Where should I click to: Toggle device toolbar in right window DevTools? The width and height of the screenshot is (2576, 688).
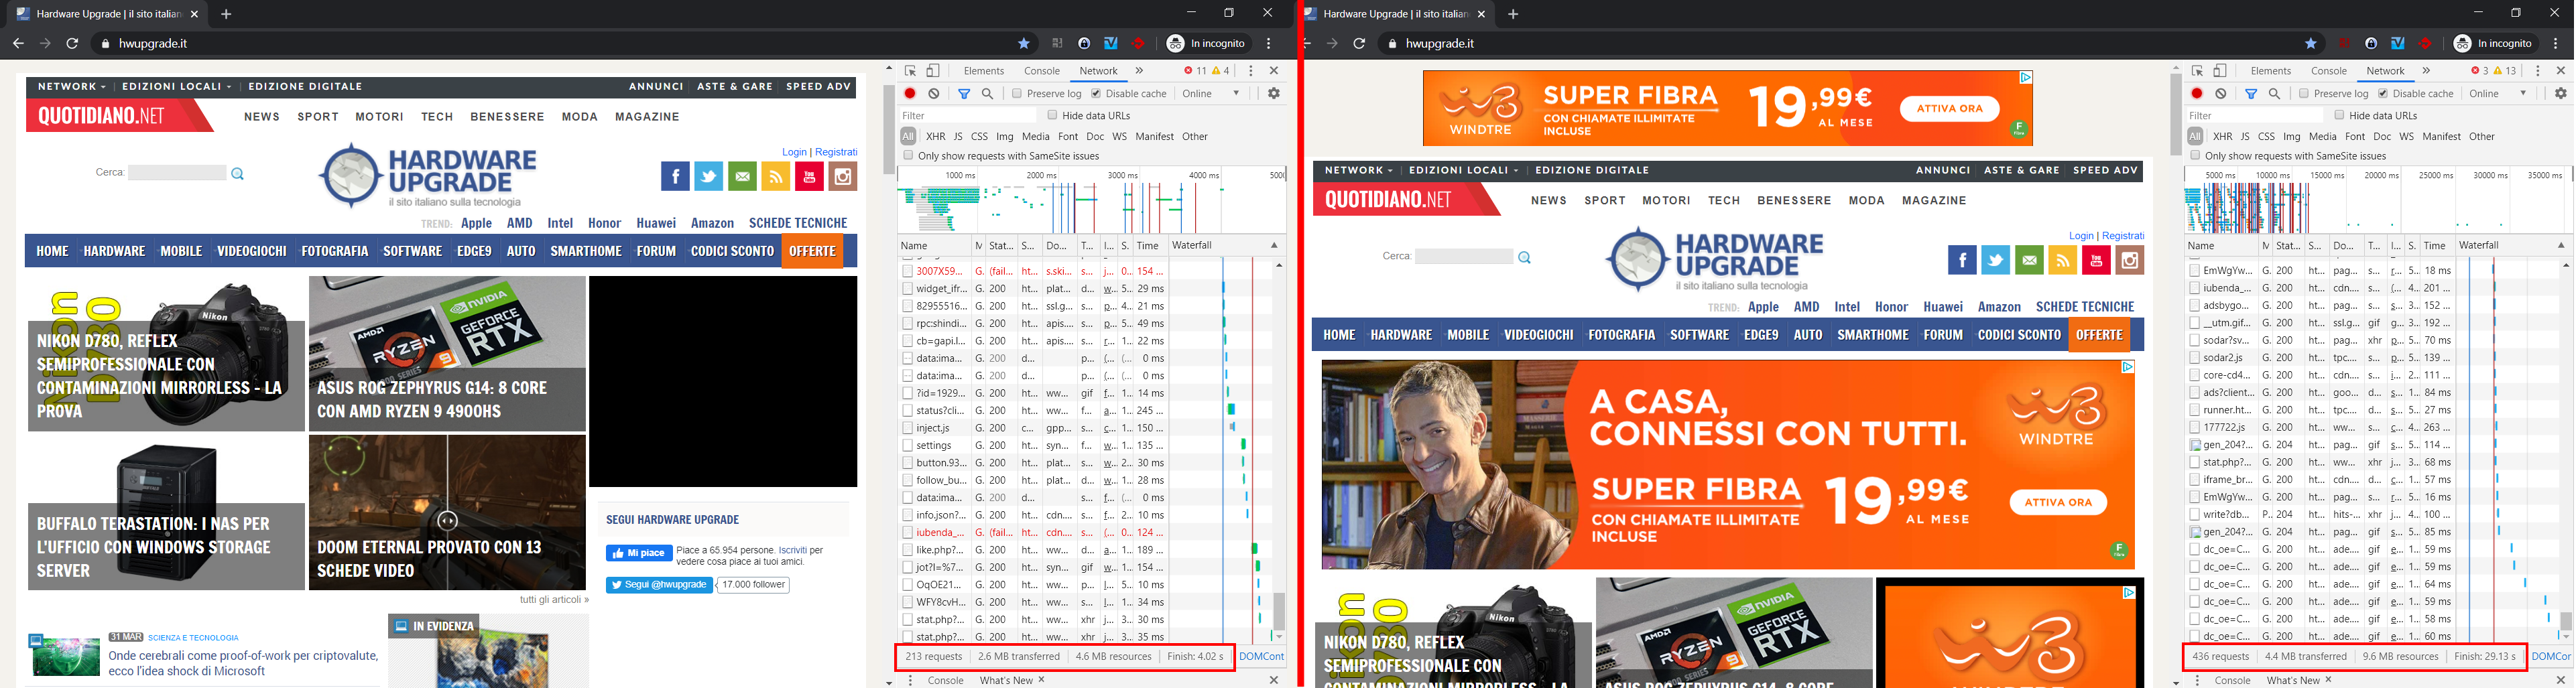pos(2220,71)
